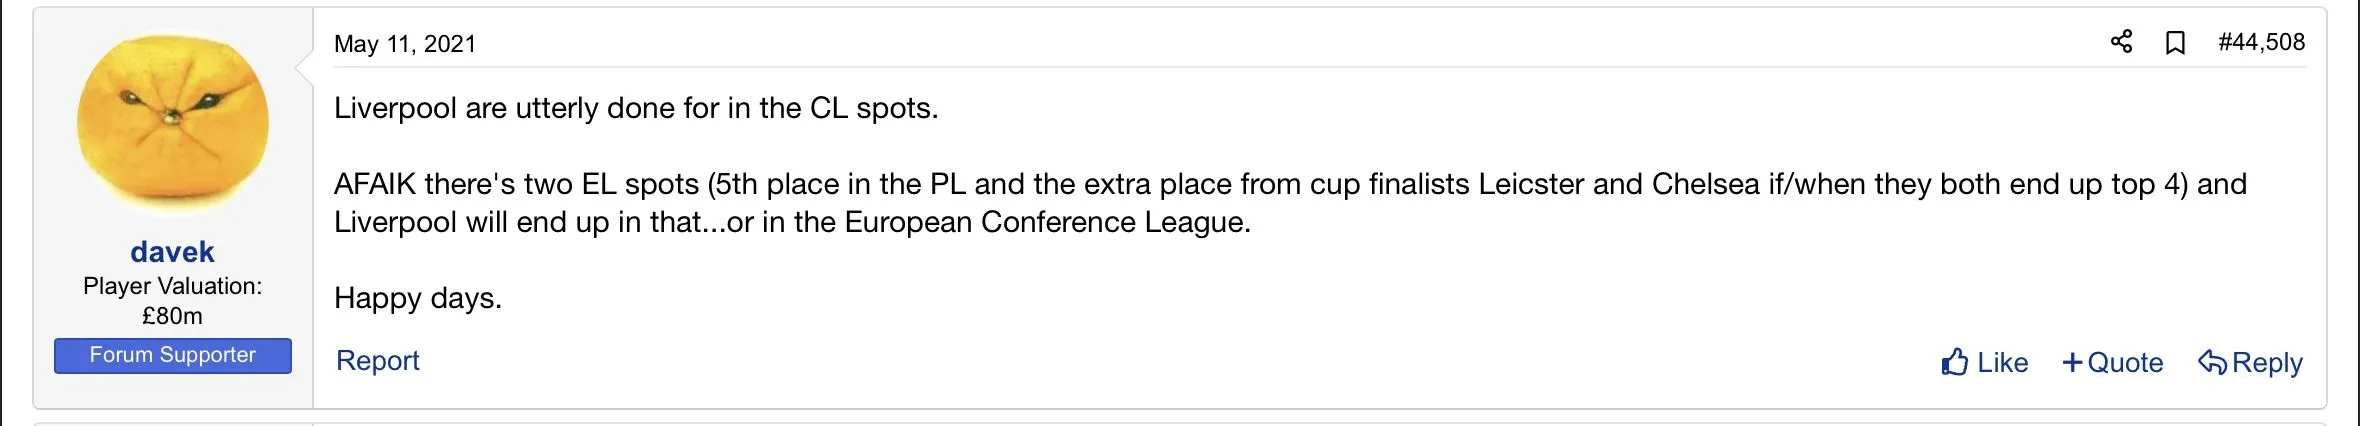Click the Reply text label
The width and height of the screenshot is (2360, 426).
(2267, 362)
